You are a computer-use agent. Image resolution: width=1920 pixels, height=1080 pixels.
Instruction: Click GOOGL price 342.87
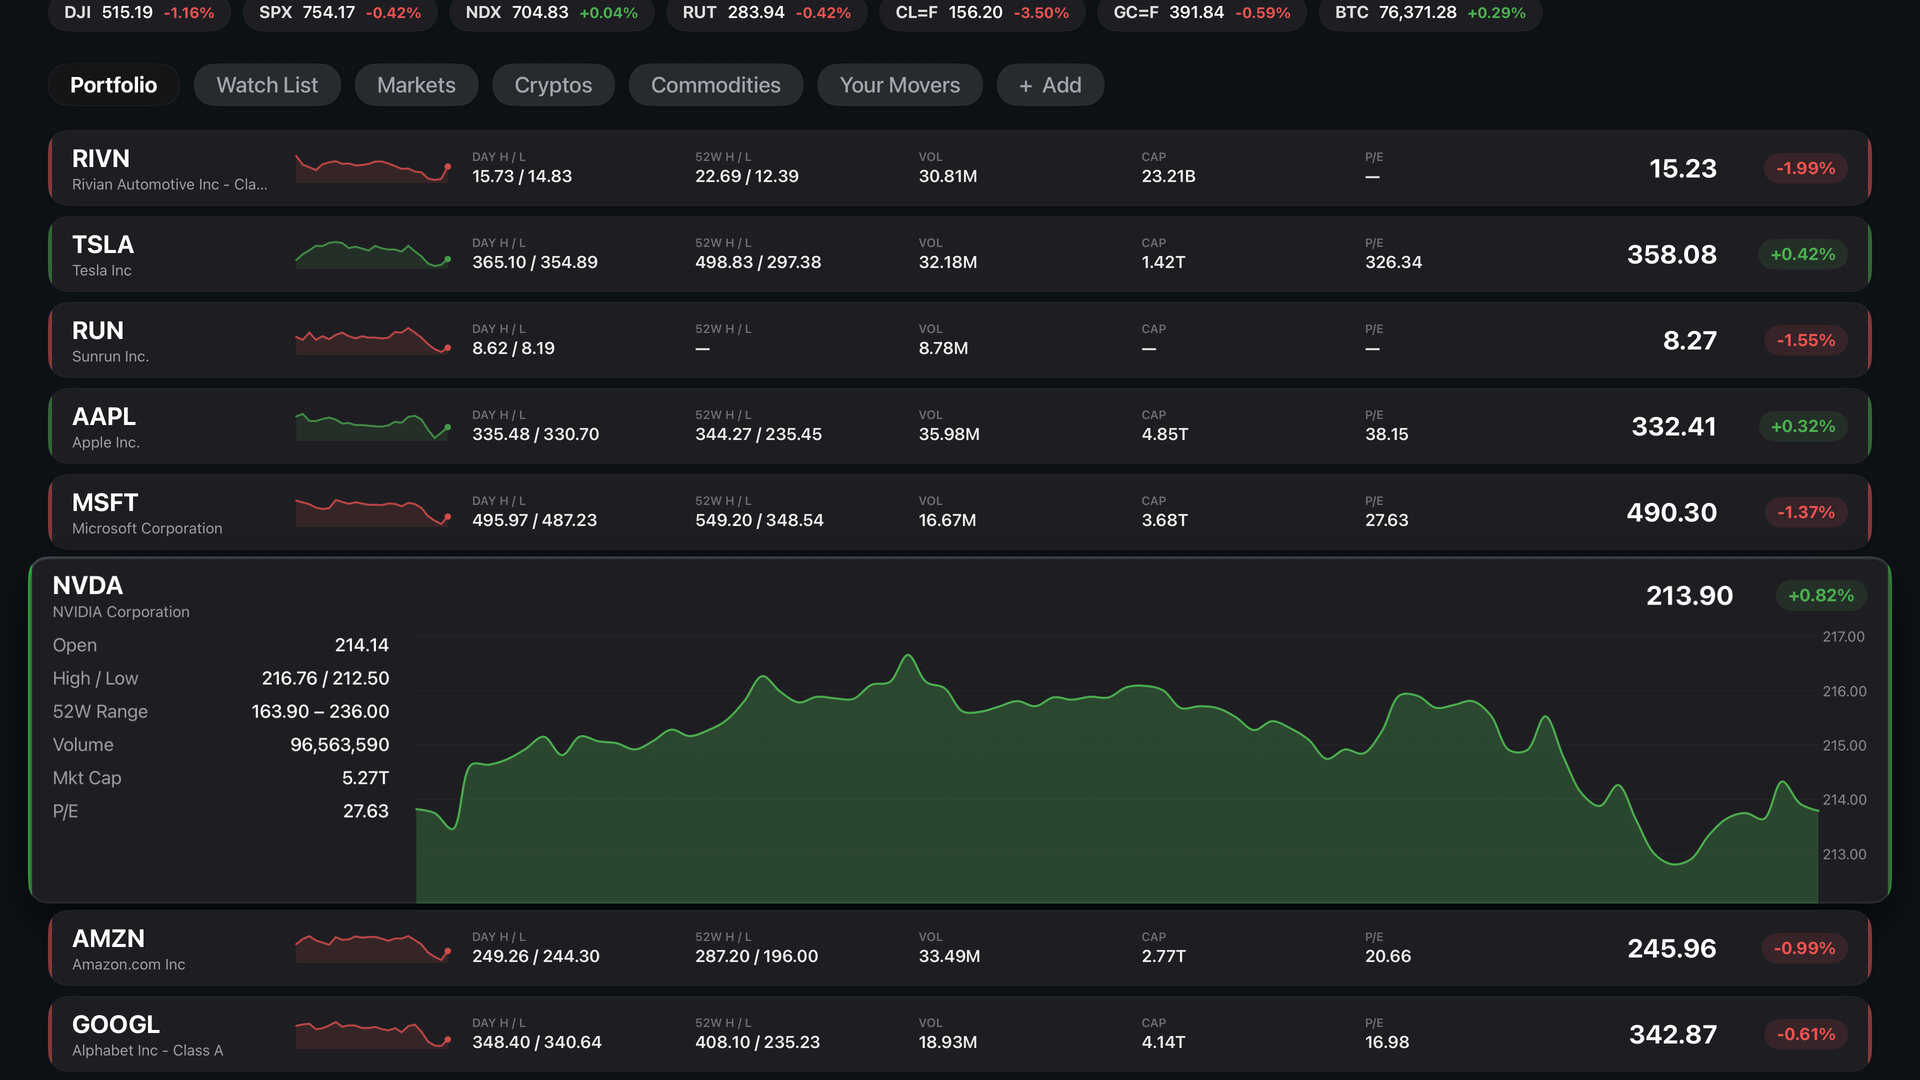[x=1673, y=1034]
